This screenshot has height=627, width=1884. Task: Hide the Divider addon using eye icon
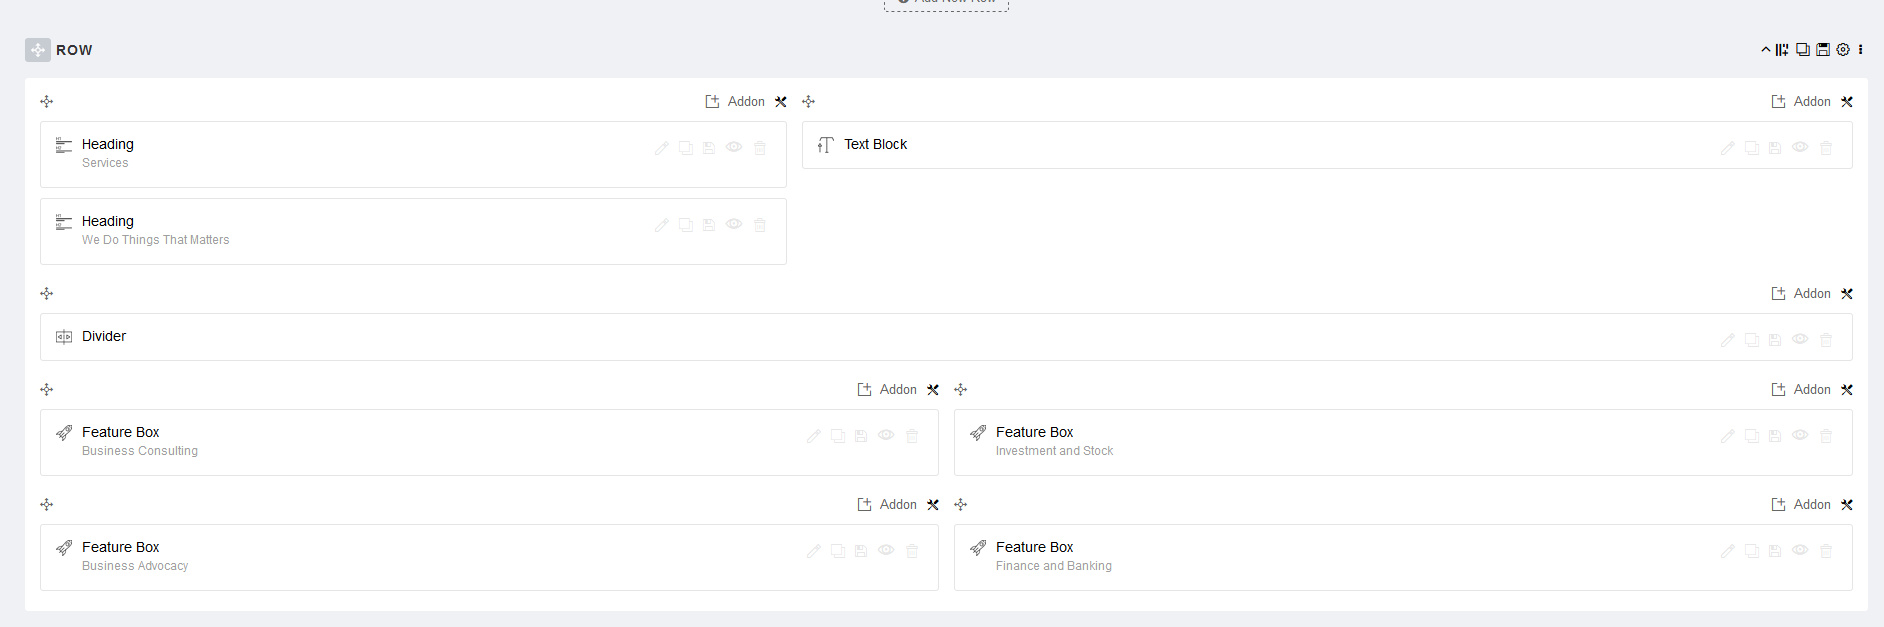(x=1800, y=339)
